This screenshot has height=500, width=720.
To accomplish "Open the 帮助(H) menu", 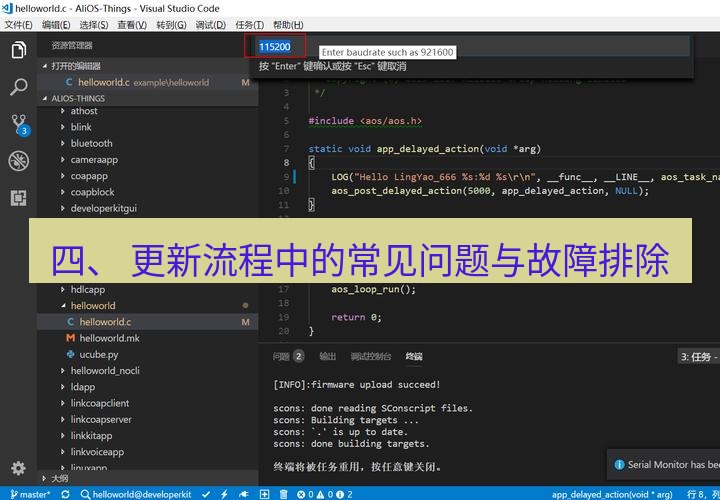I will coord(288,25).
